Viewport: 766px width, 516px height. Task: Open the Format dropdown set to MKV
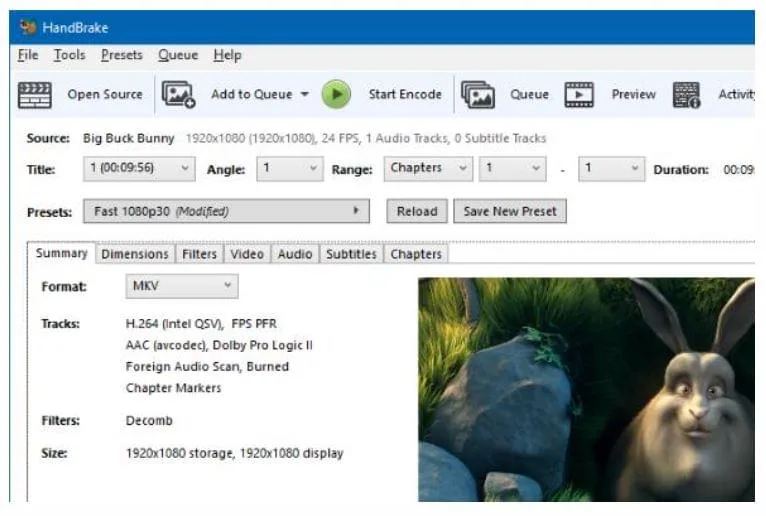point(182,286)
